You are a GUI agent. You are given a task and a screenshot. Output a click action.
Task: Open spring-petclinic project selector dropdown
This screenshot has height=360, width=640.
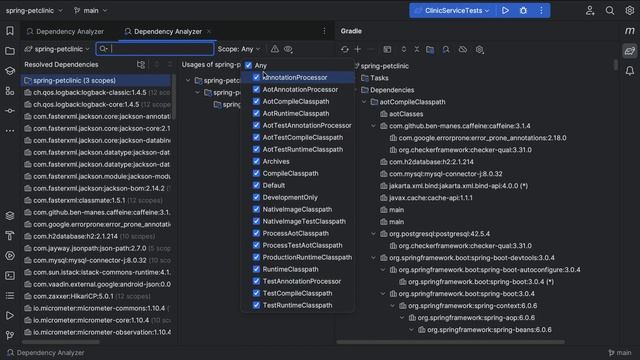click(x=57, y=49)
